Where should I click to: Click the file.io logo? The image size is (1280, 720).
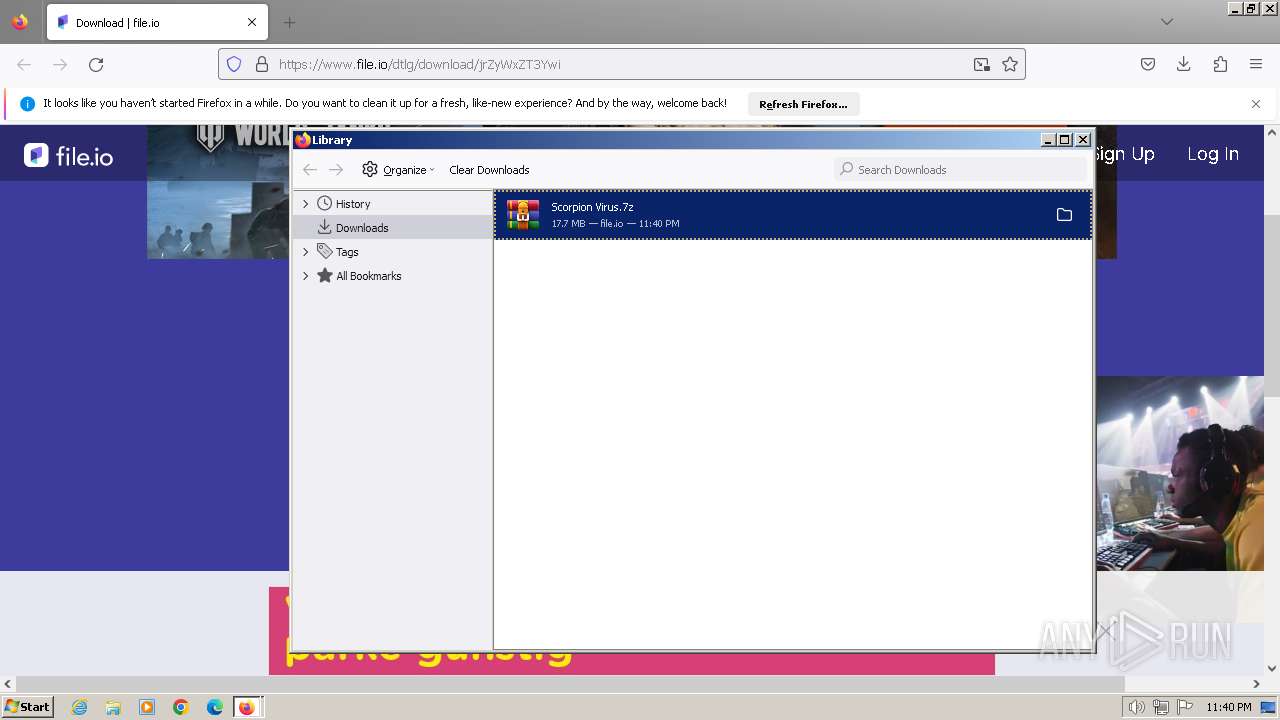coord(68,155)
